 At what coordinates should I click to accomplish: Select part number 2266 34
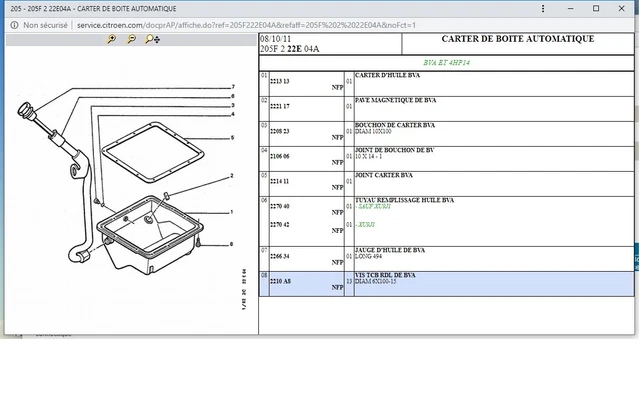(x=280, y=256)
